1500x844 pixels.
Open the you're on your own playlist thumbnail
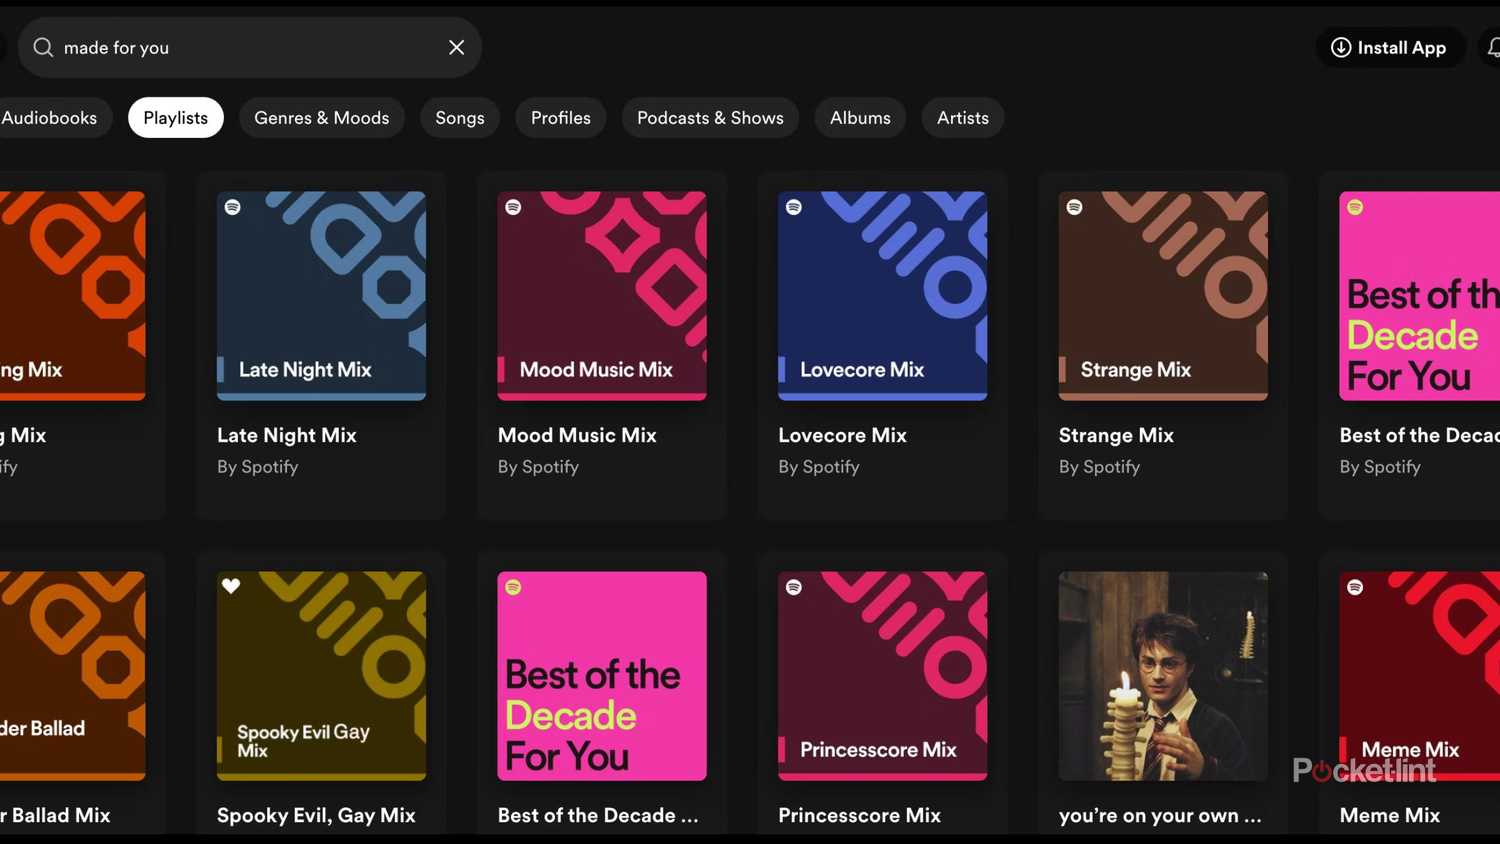(x=1162, y=676)
